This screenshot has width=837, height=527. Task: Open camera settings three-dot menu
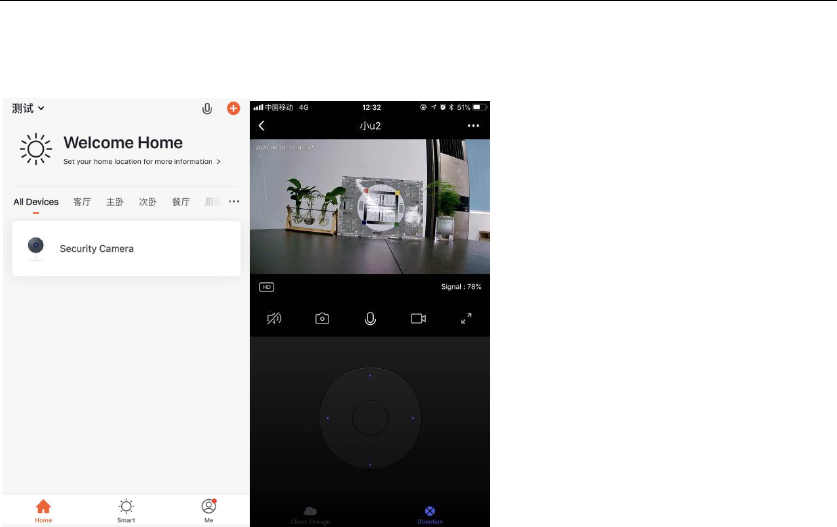[473, 125]
